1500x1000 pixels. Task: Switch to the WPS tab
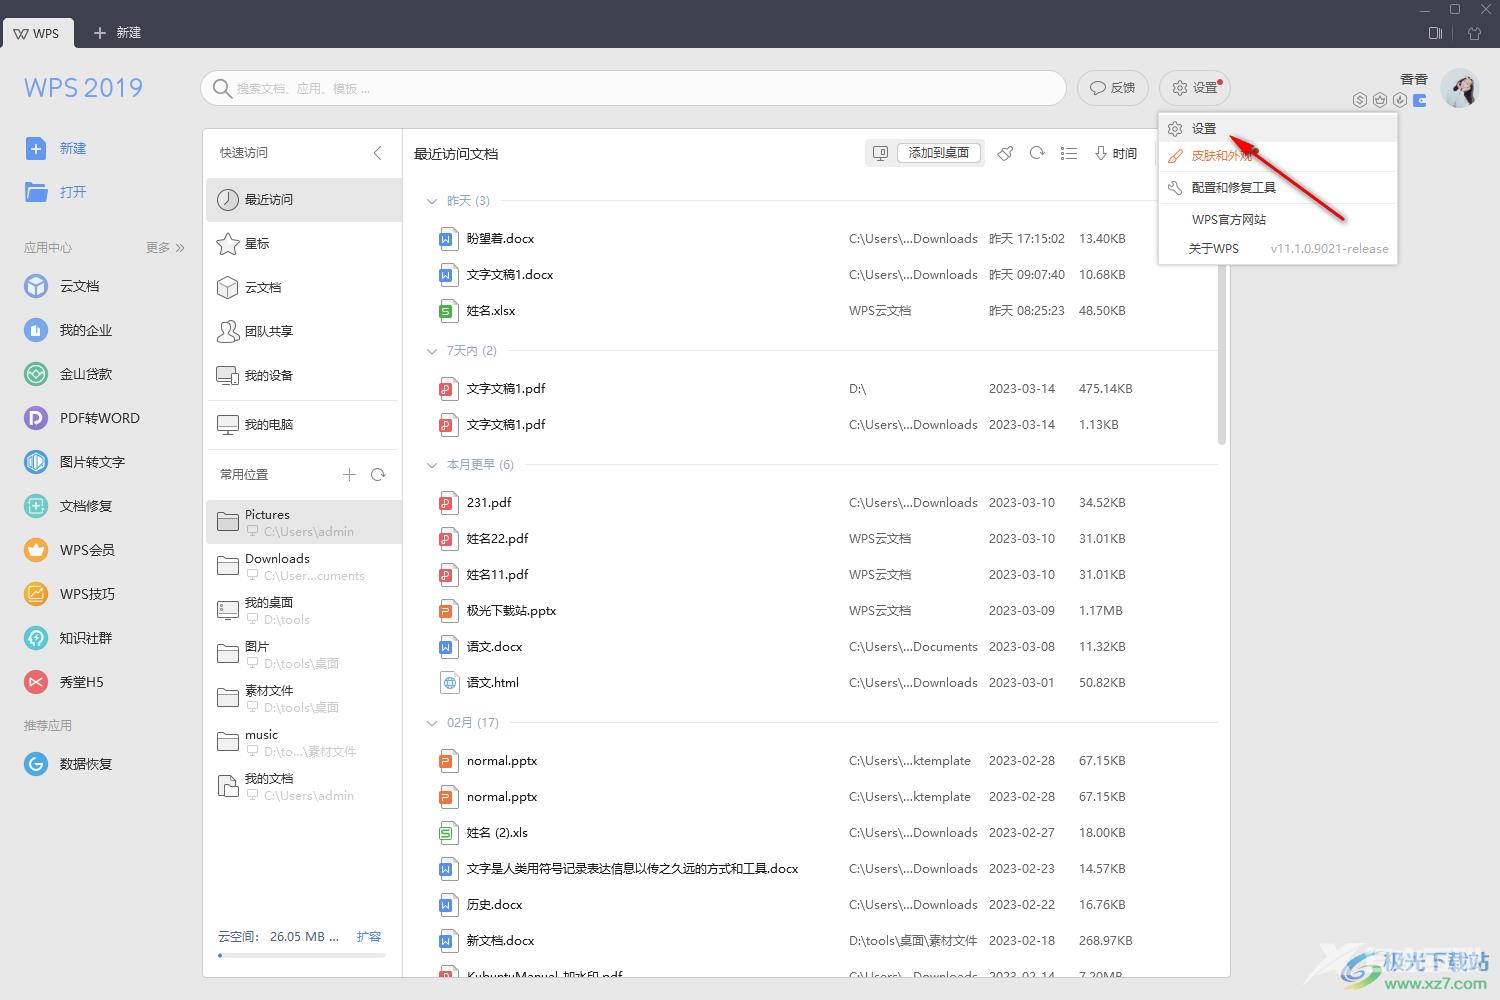coord(38,33)
